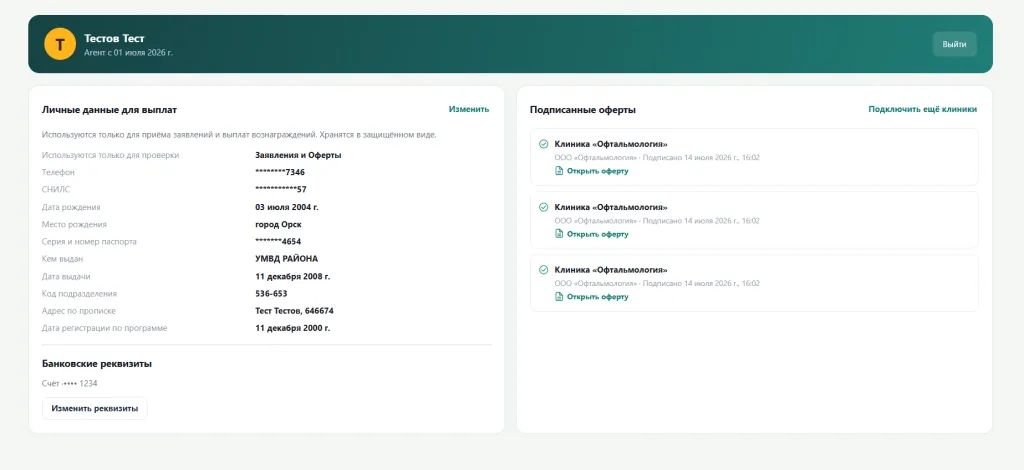Select the second Клиника «Офтальмология» title
Viewport: 1024px width, 470px height.
611,207
